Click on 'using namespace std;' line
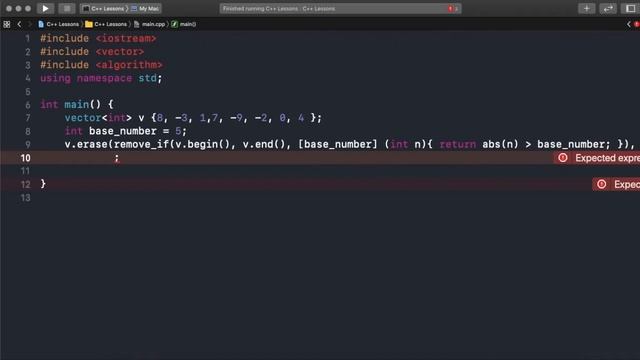 point(101,78)
